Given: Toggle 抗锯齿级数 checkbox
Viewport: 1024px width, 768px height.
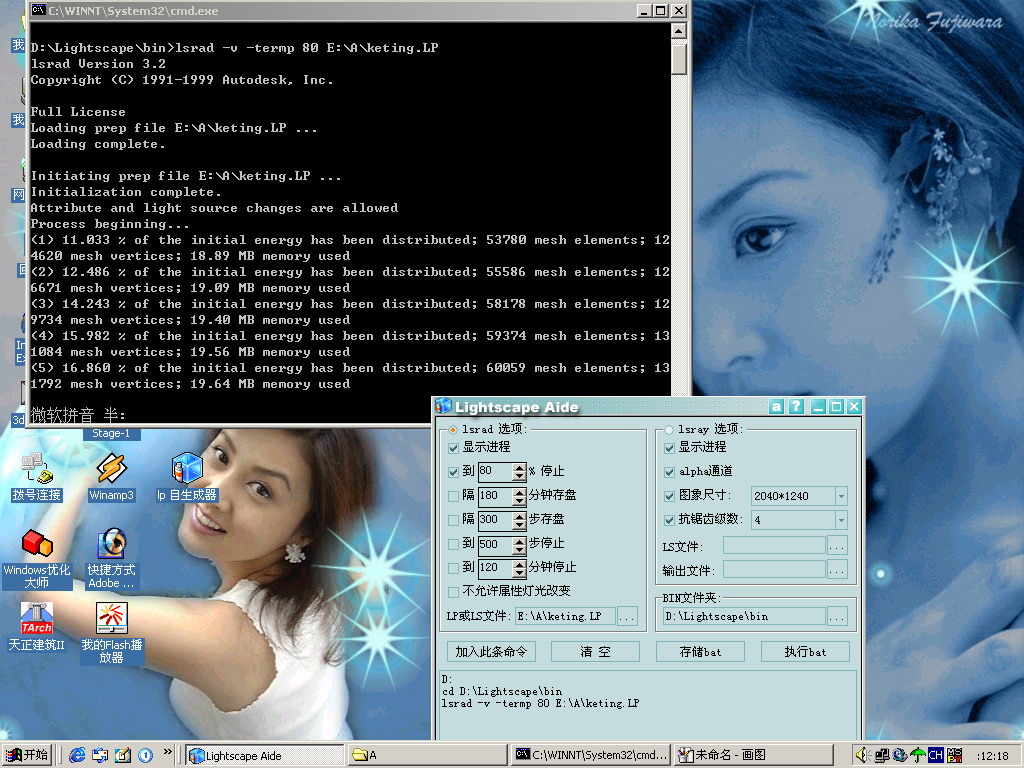Looking at the screenshot, I should point(669,520).
